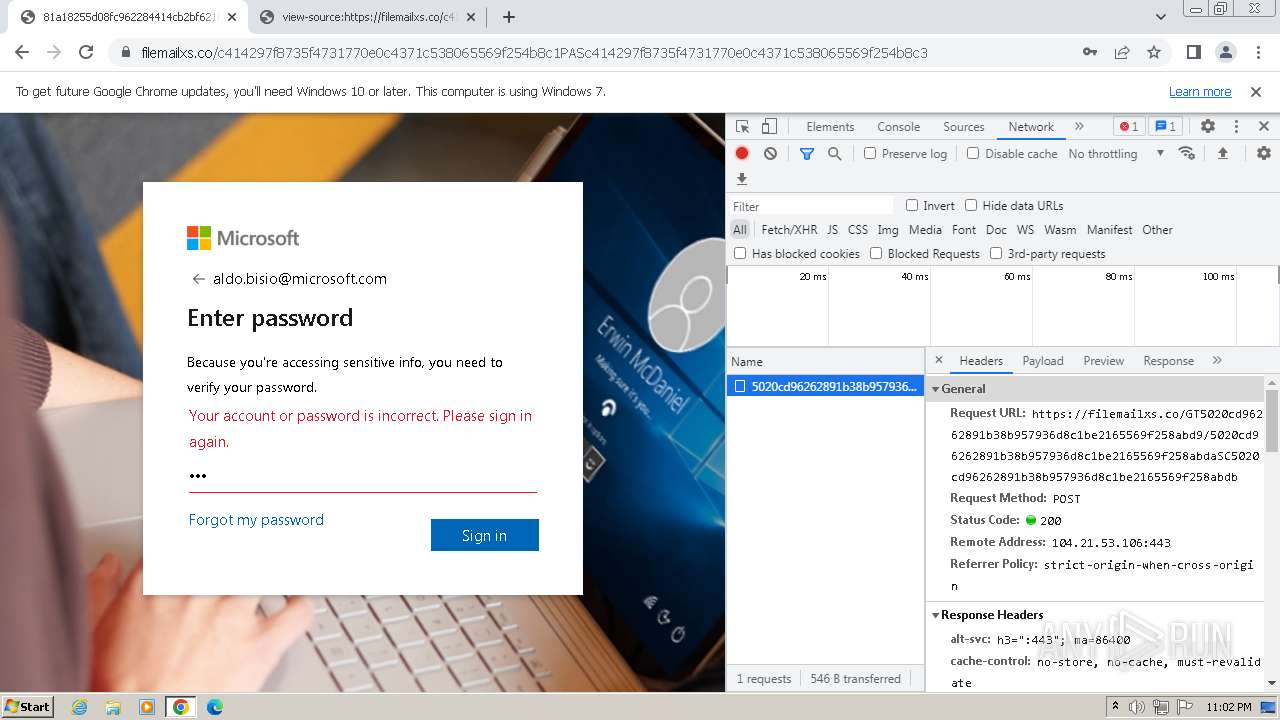1280x720 pixels.
Task: Collapse the Response Headers section
Action: [936, 615]
